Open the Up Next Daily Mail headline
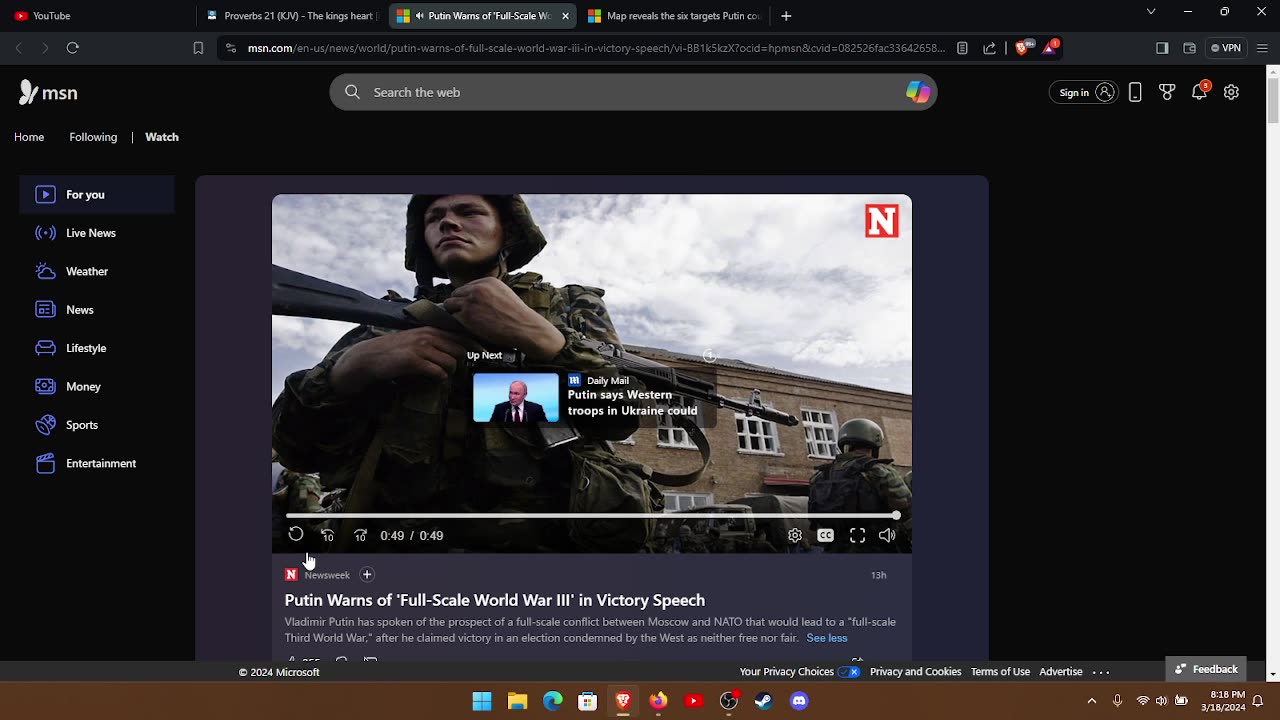The image size is (1280, 720). coord(632,403)
